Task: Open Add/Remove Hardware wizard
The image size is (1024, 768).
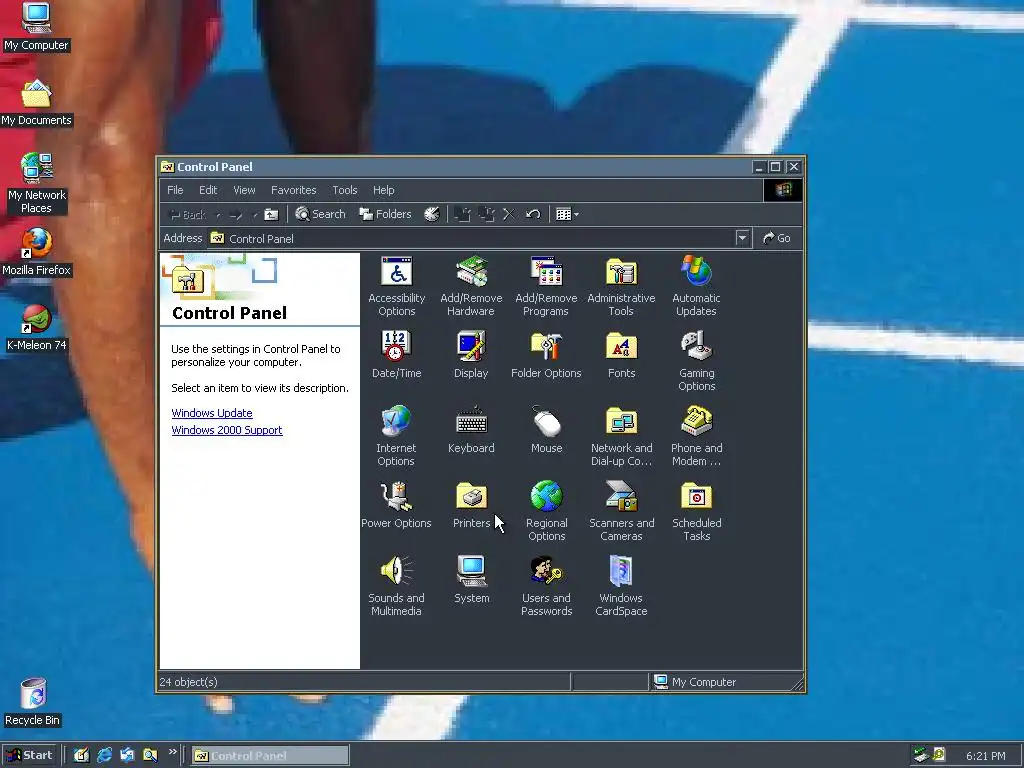Action: [x=471, y=286]
